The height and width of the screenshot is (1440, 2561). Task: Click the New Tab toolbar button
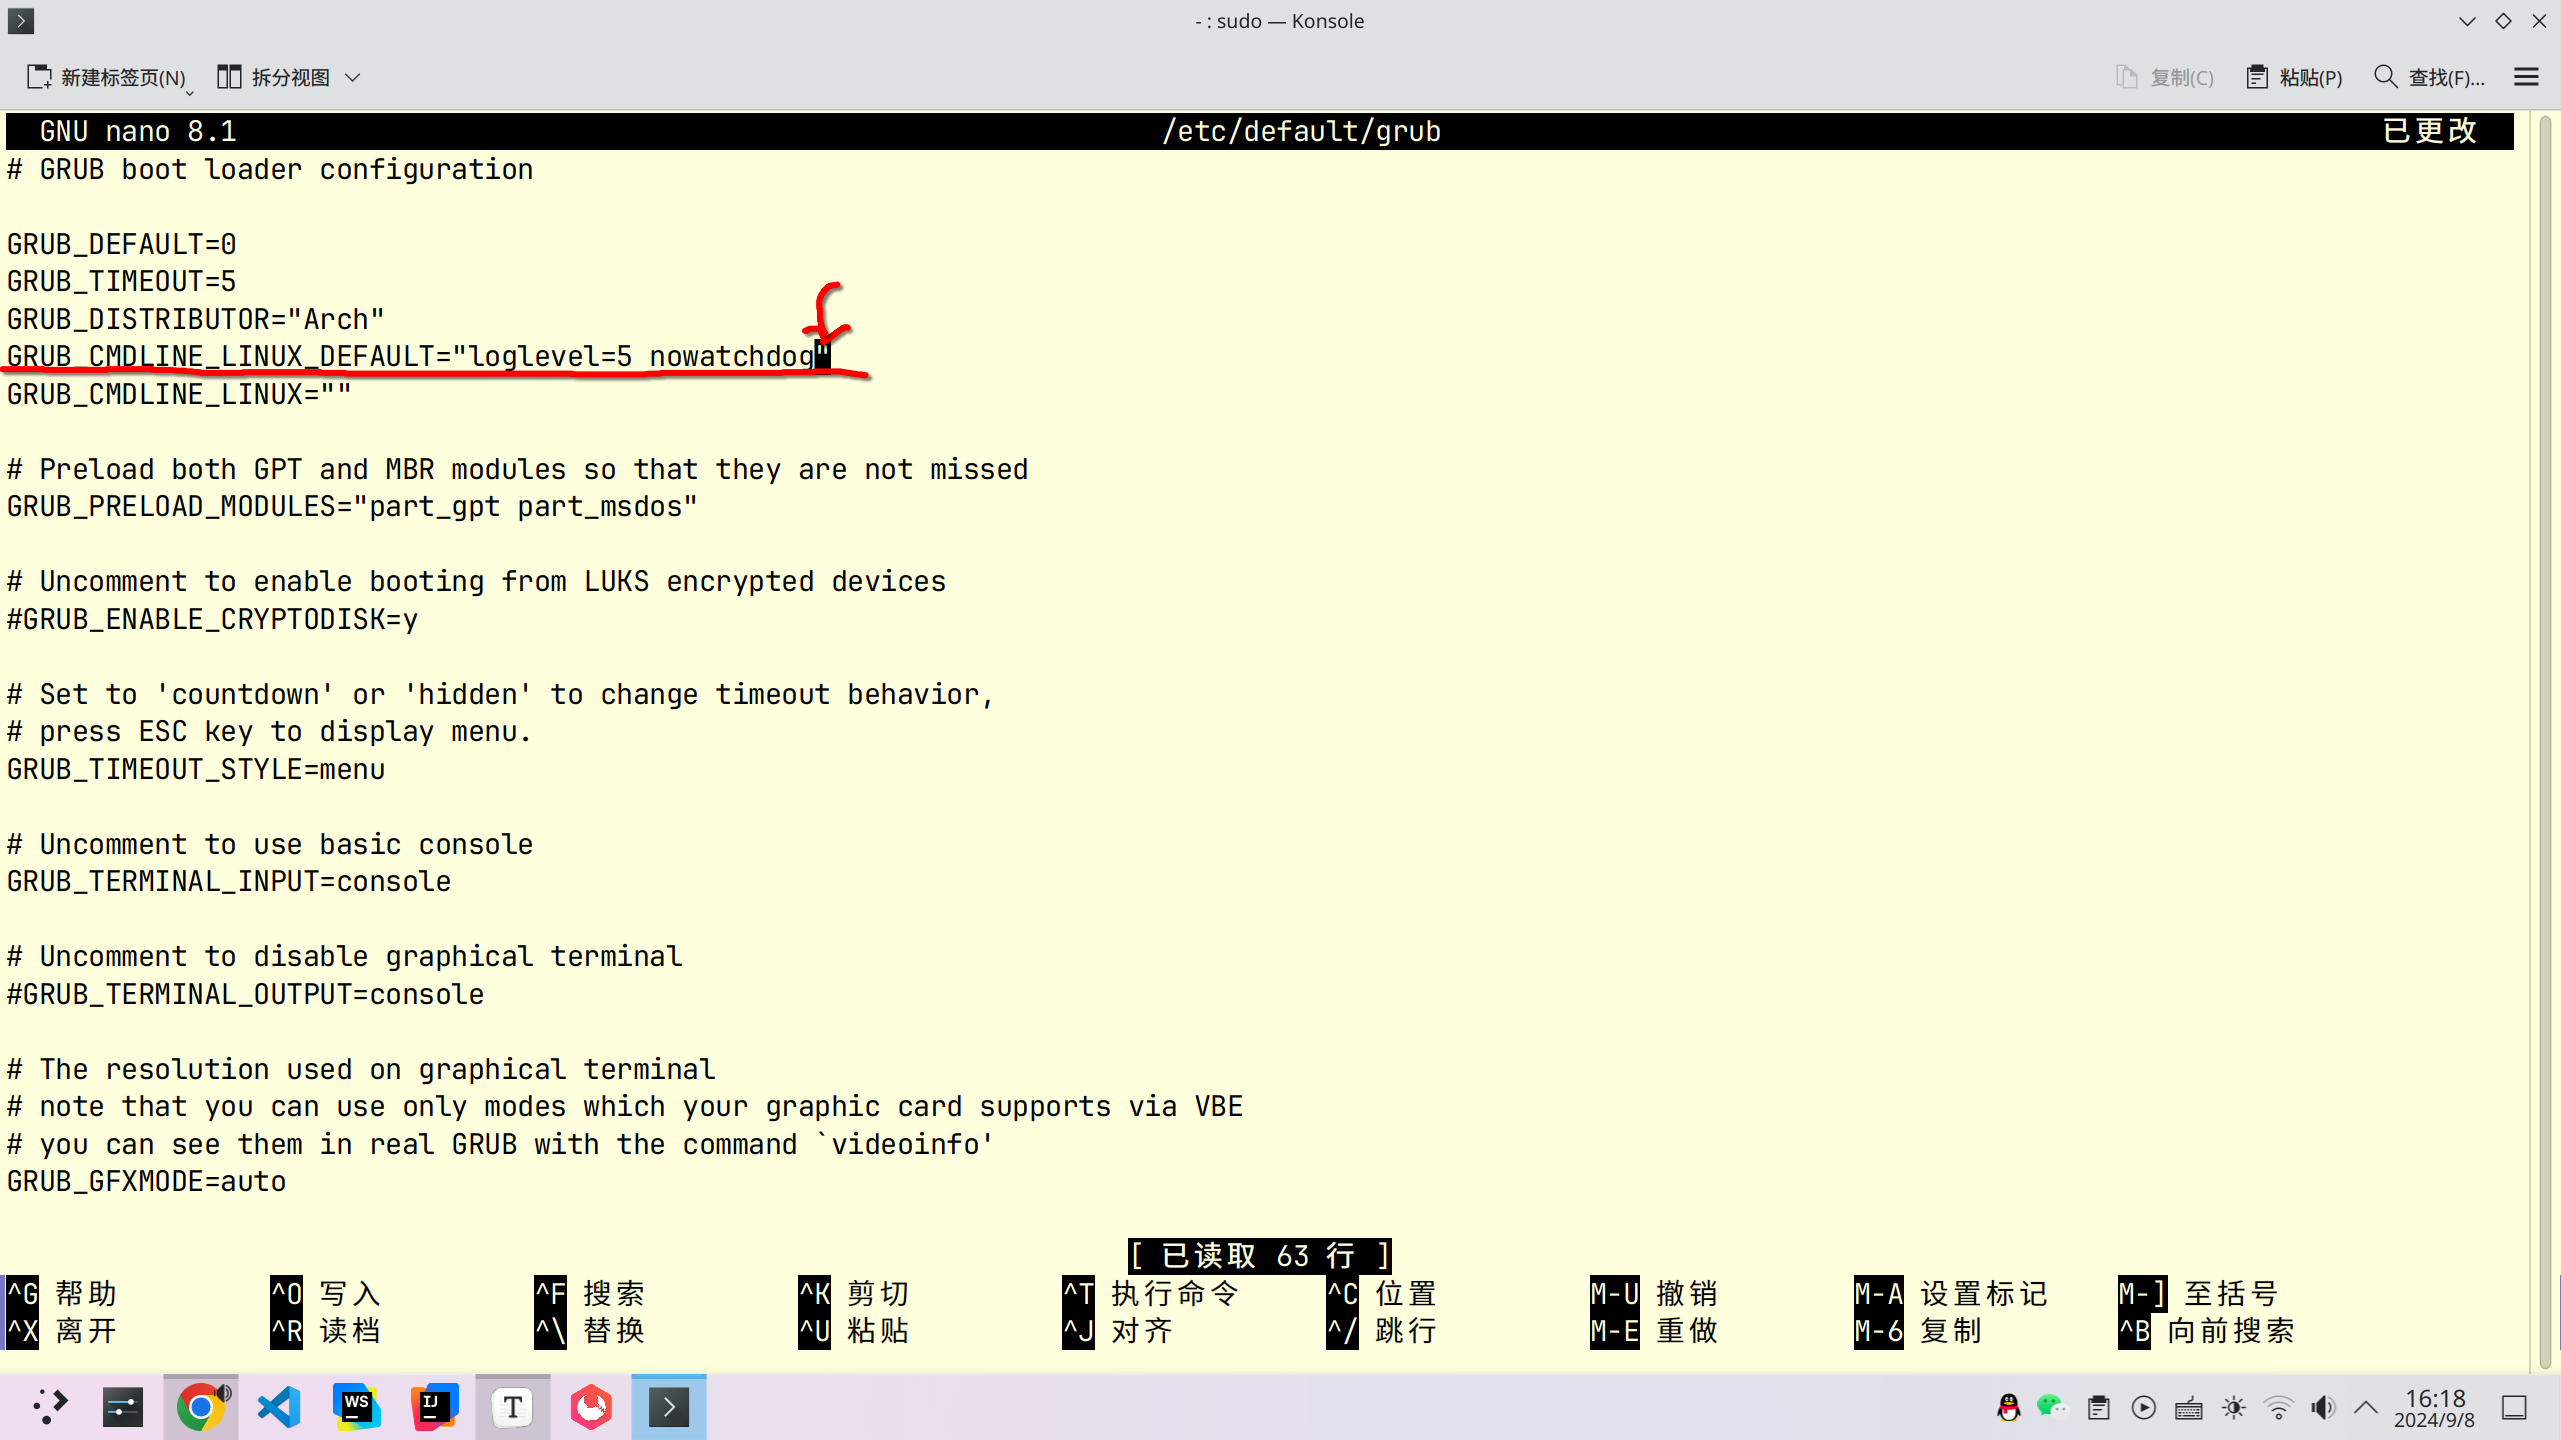click(106, 77)
